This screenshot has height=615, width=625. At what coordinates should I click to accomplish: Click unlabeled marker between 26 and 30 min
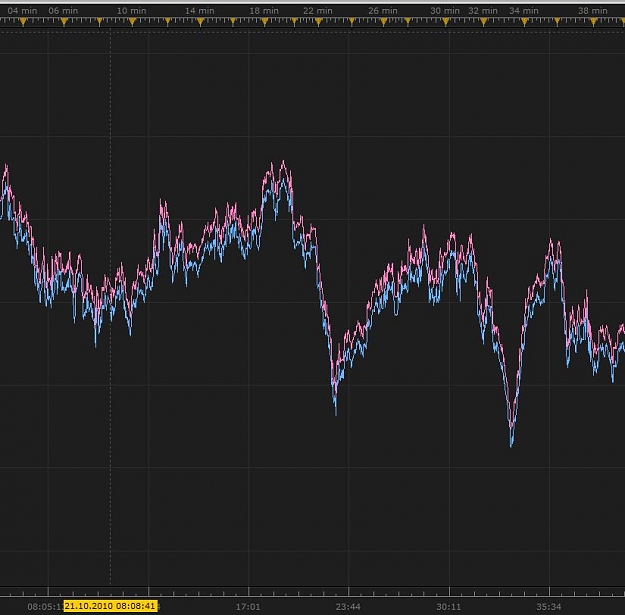(408, 22)
